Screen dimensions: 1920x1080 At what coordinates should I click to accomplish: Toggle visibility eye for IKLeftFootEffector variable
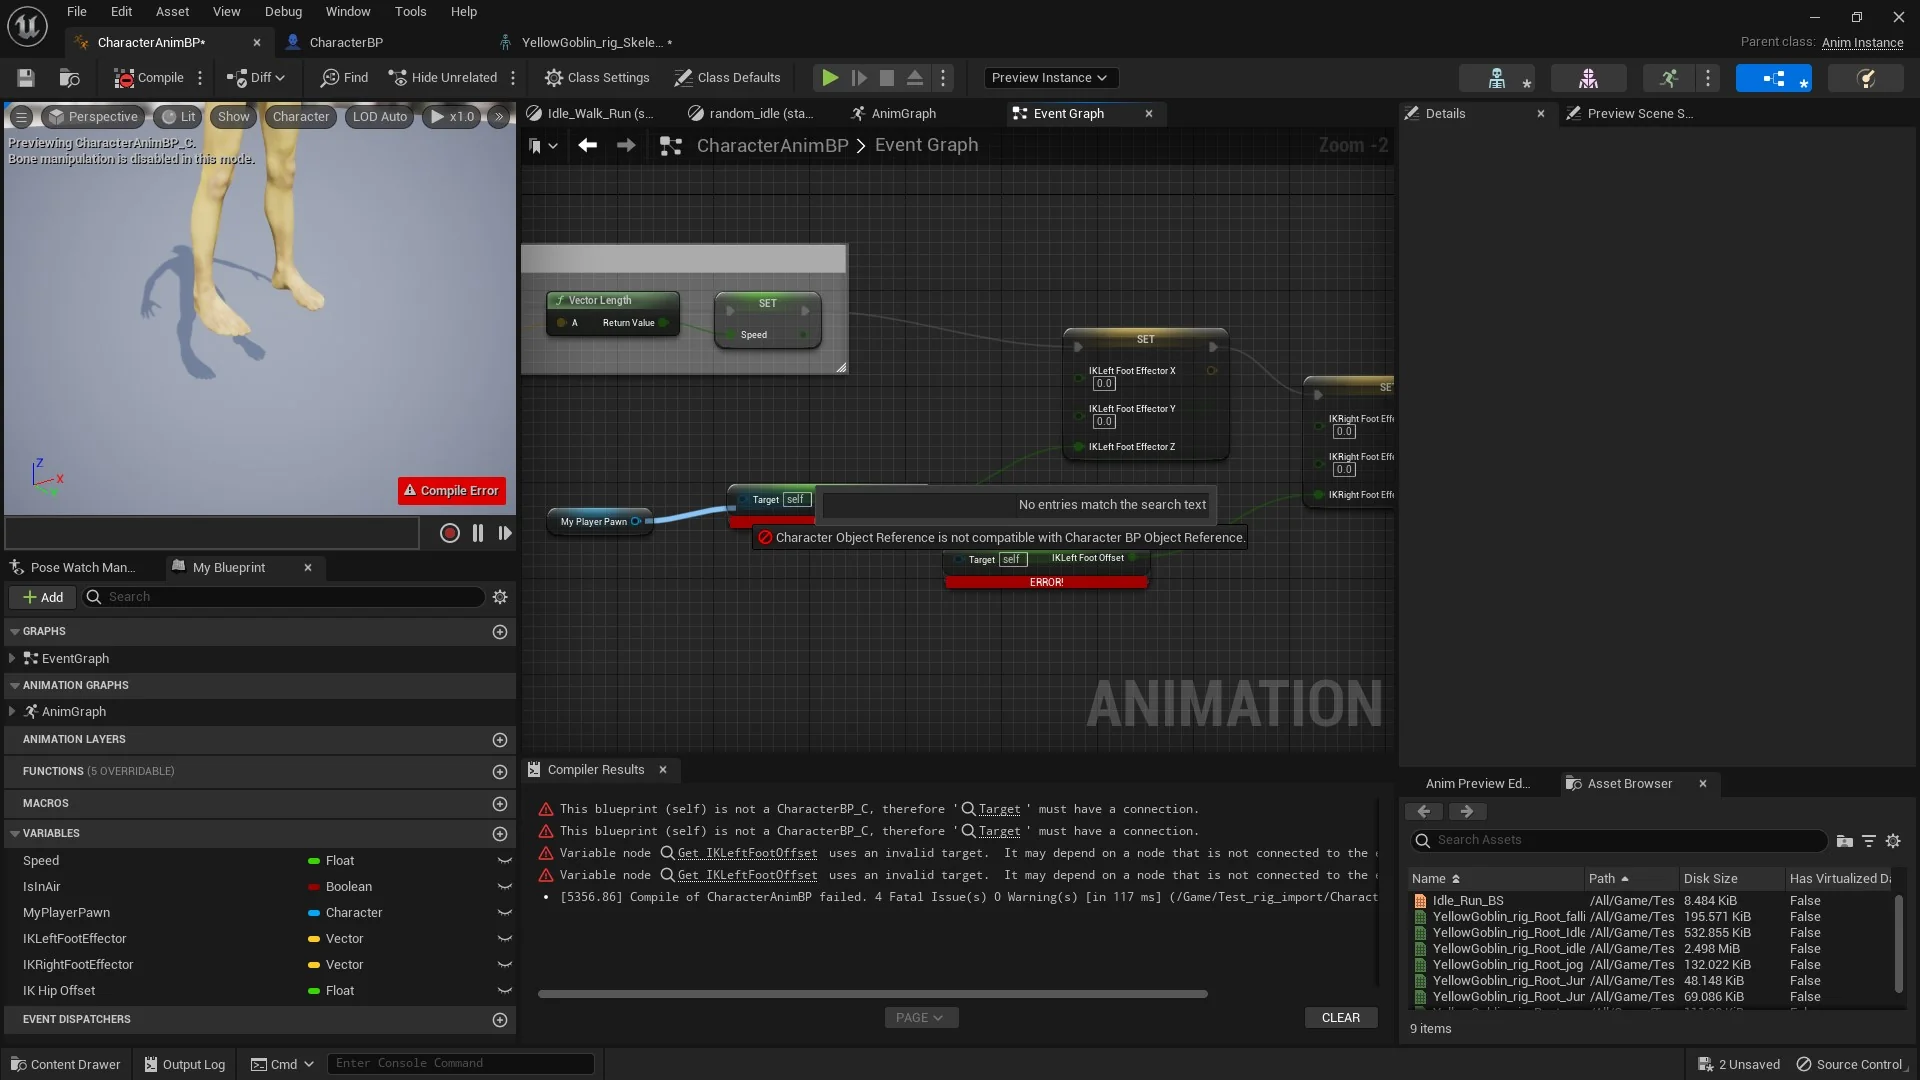coord(504,939)
